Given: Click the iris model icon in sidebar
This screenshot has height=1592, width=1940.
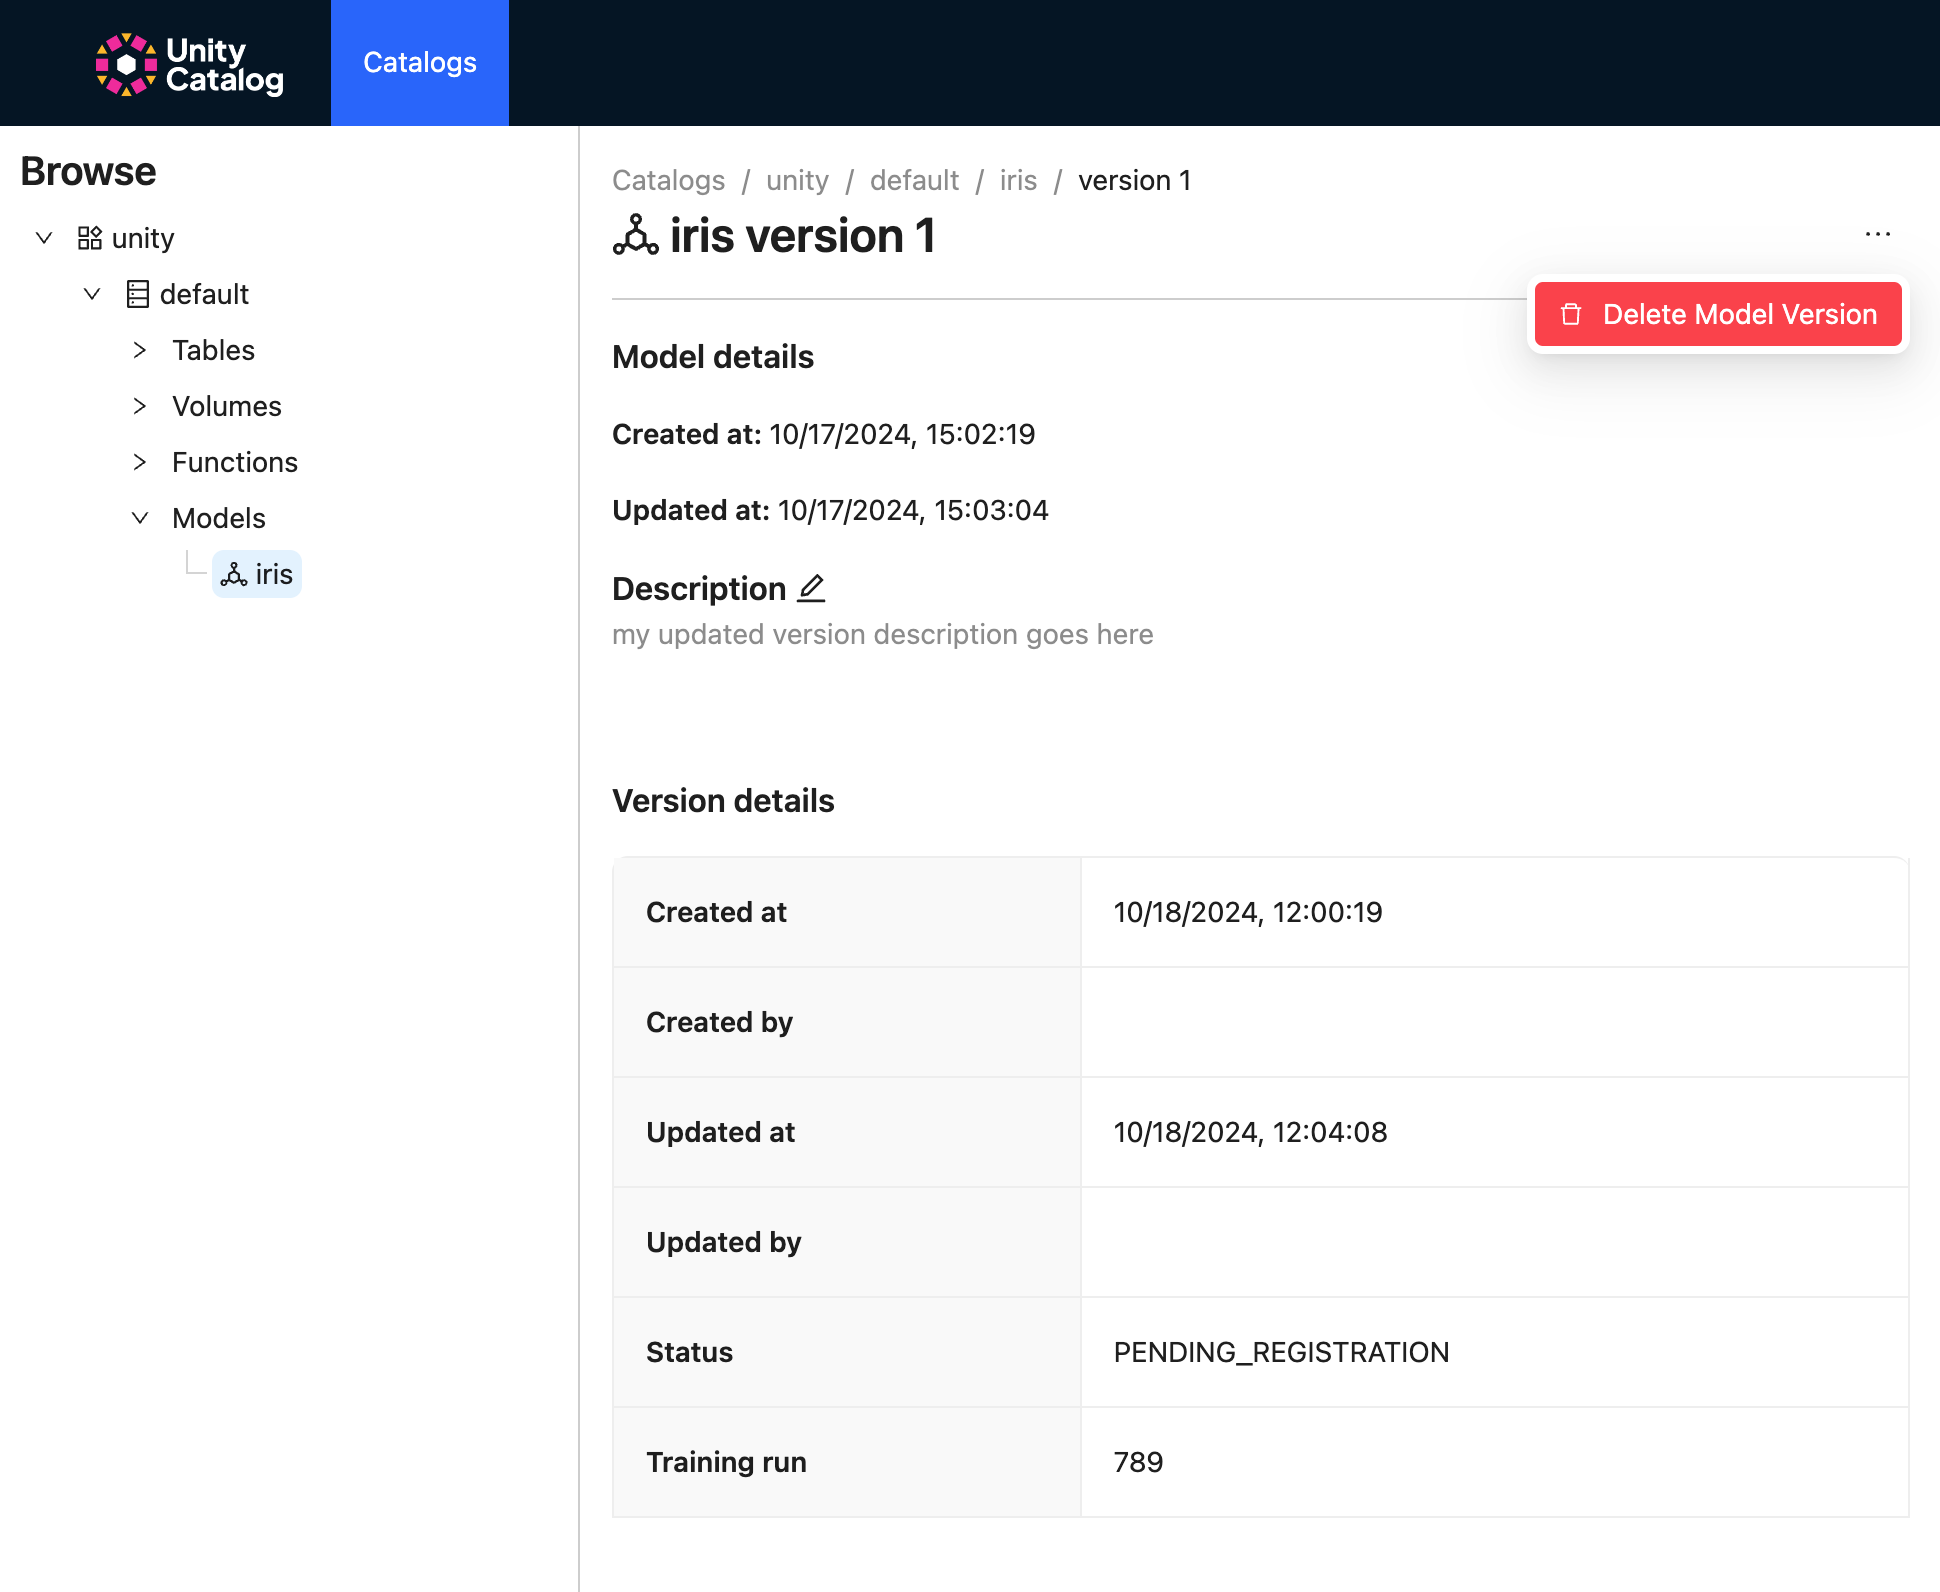Looking at the screenshot, I should 235,574.
